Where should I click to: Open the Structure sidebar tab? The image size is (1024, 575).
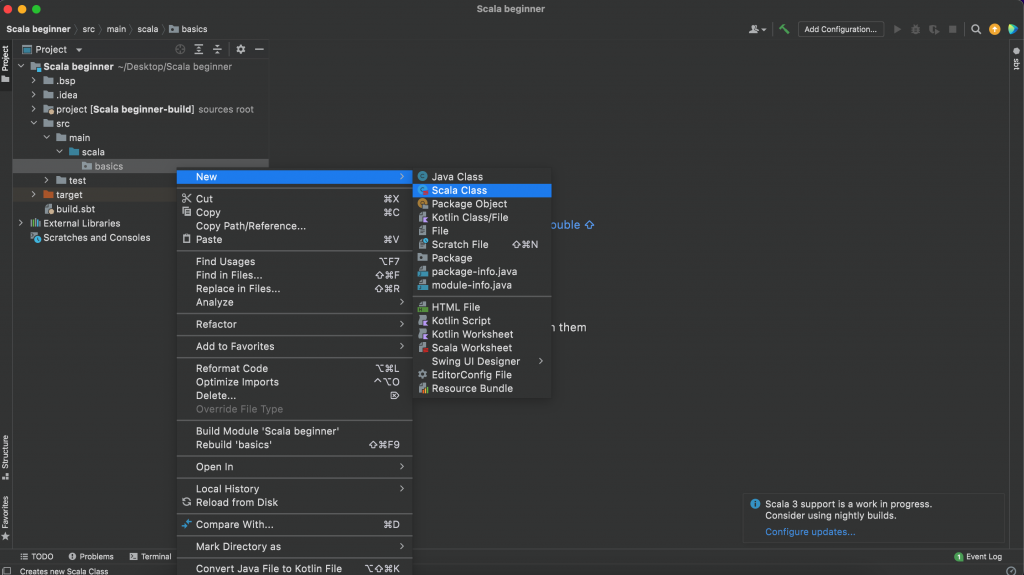[5, 457]
